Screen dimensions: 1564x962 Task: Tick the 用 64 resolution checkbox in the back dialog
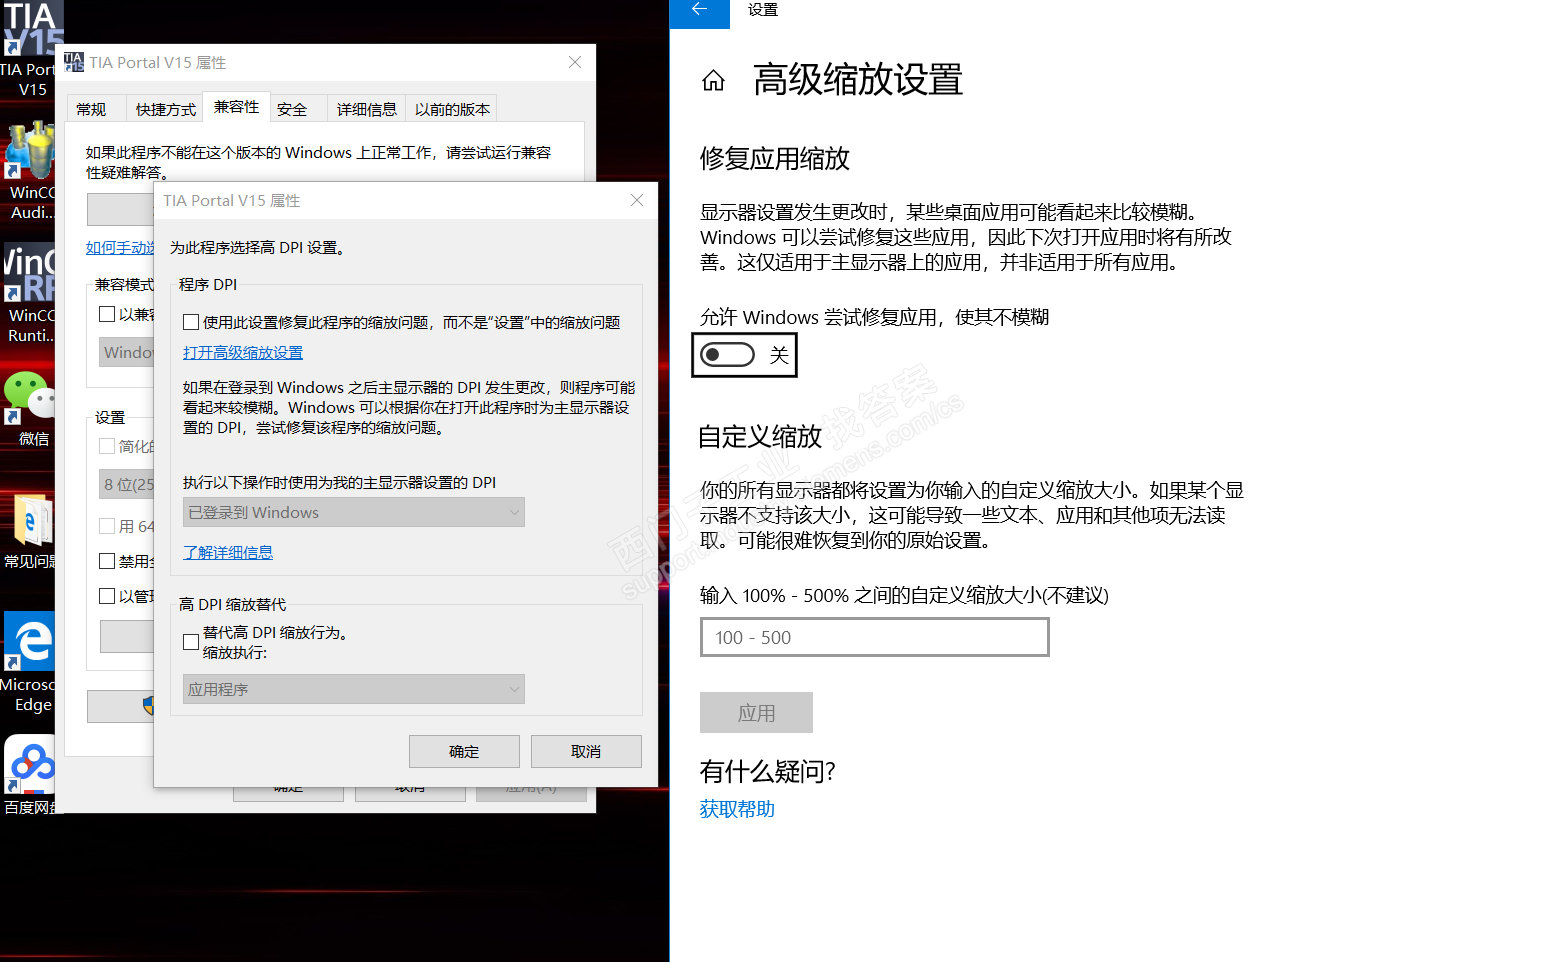[x=107, y=526]
